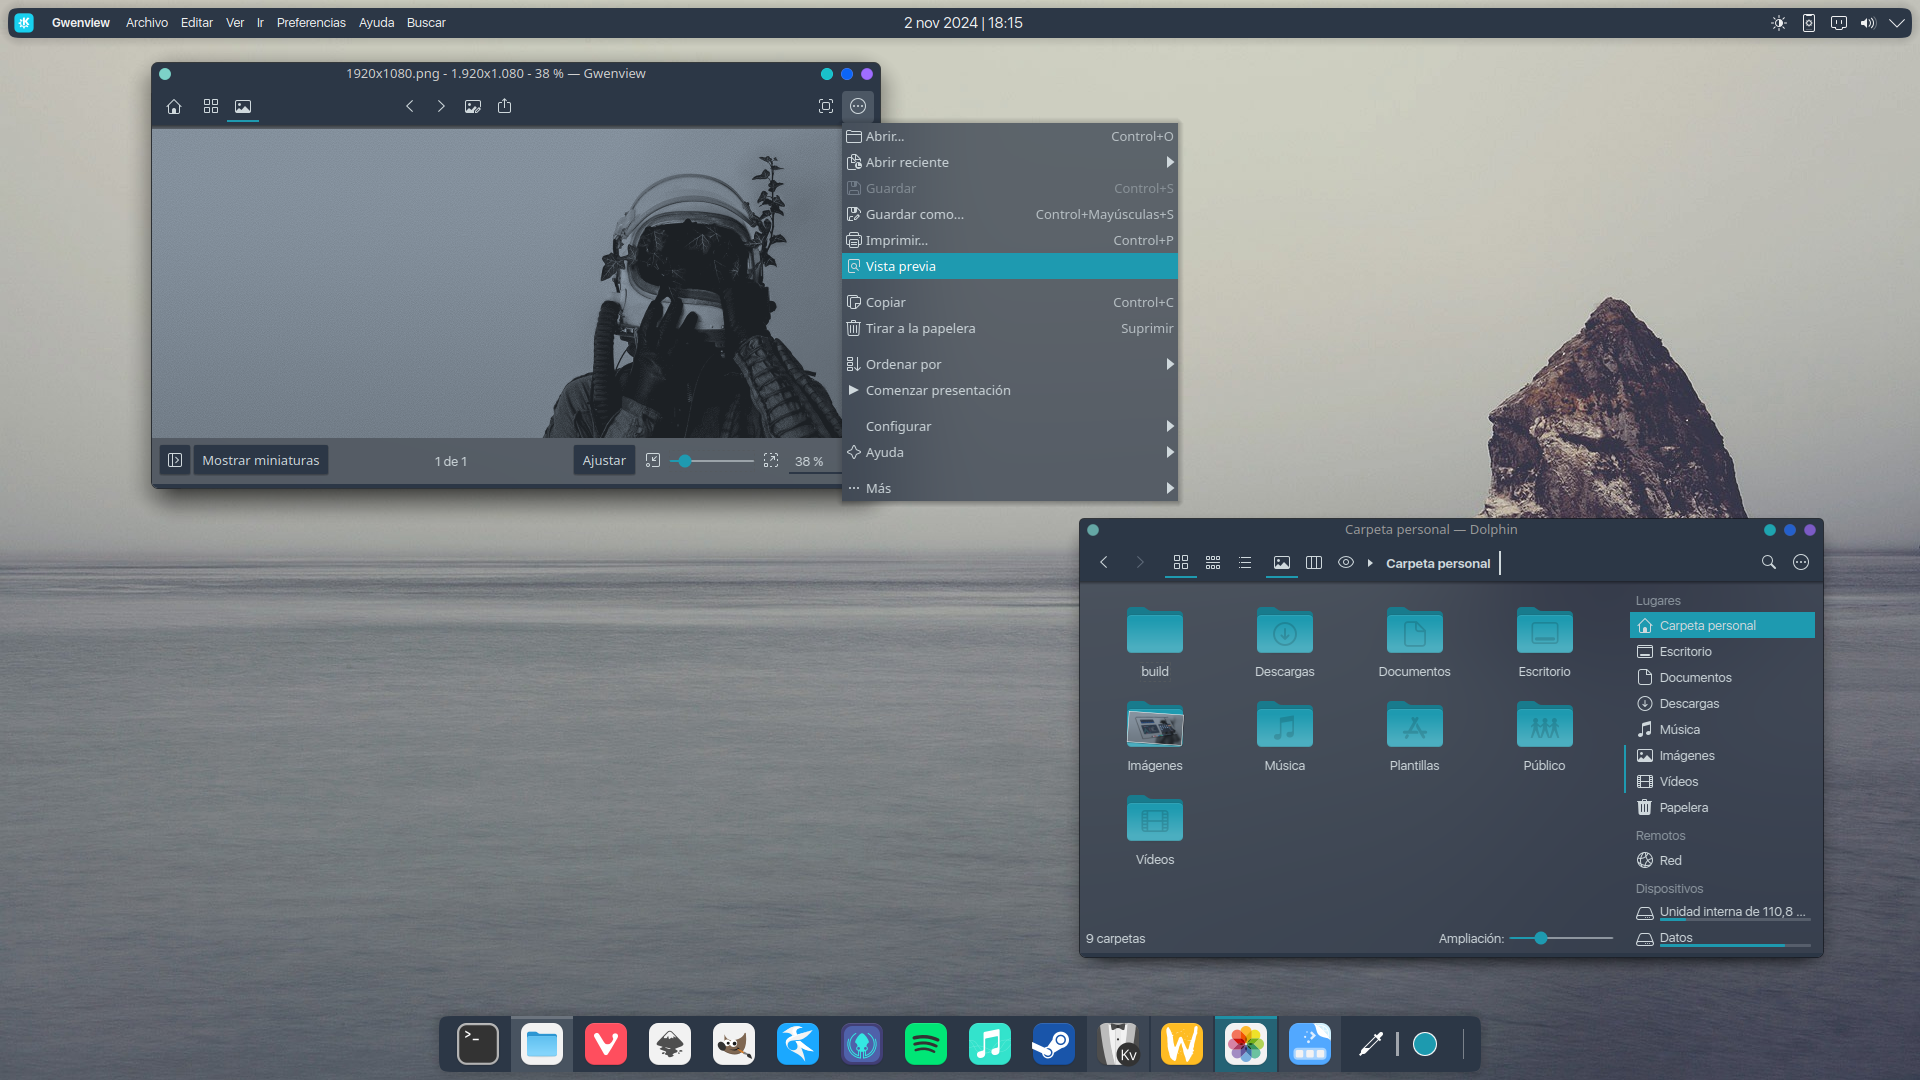Viewport: 1920px width, 1080px height.
Task: Switch Dolphin to compact view mode
Action: 1213,563
